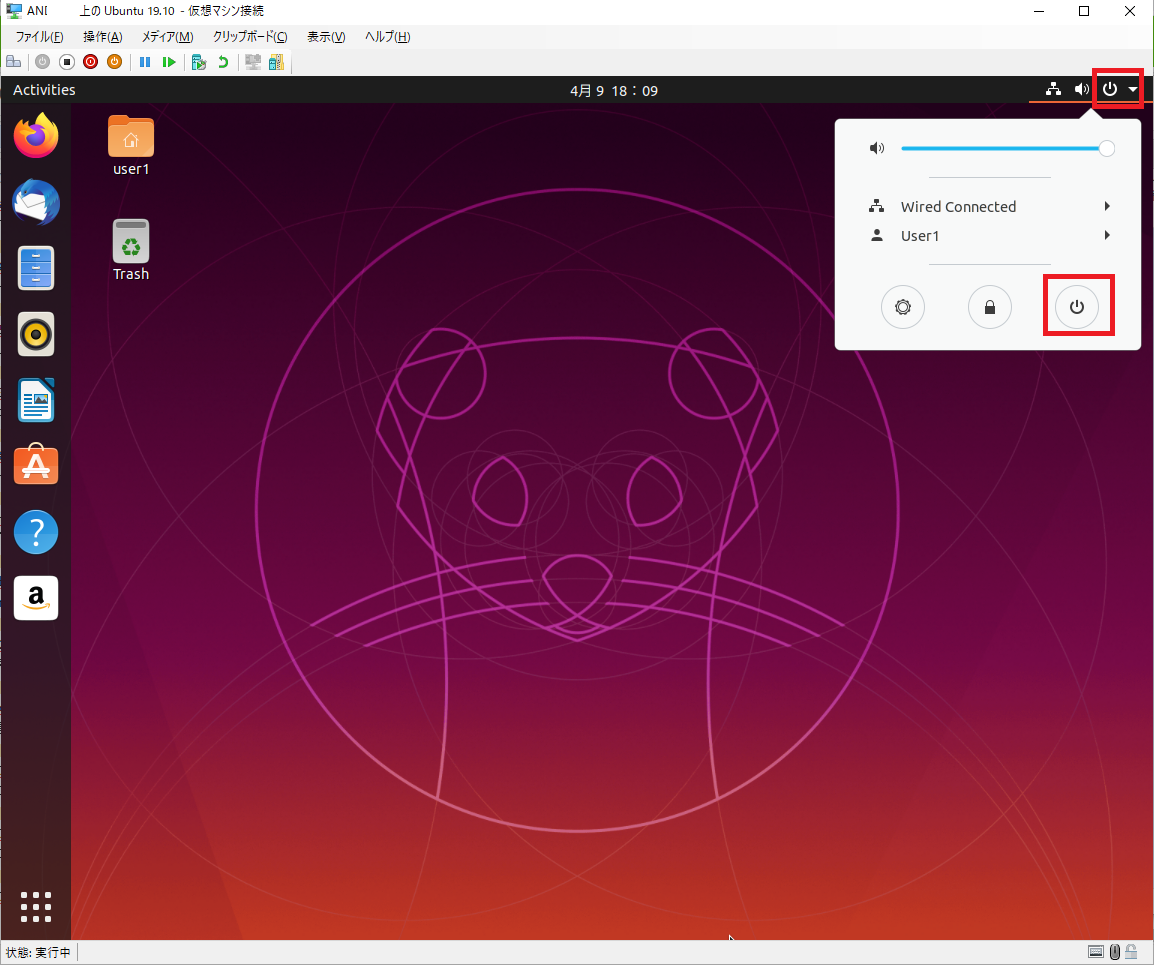Screen dimensions: 1154x965
Task: Click the mouse indicator in status bar
Action: tap(1115, 952)
